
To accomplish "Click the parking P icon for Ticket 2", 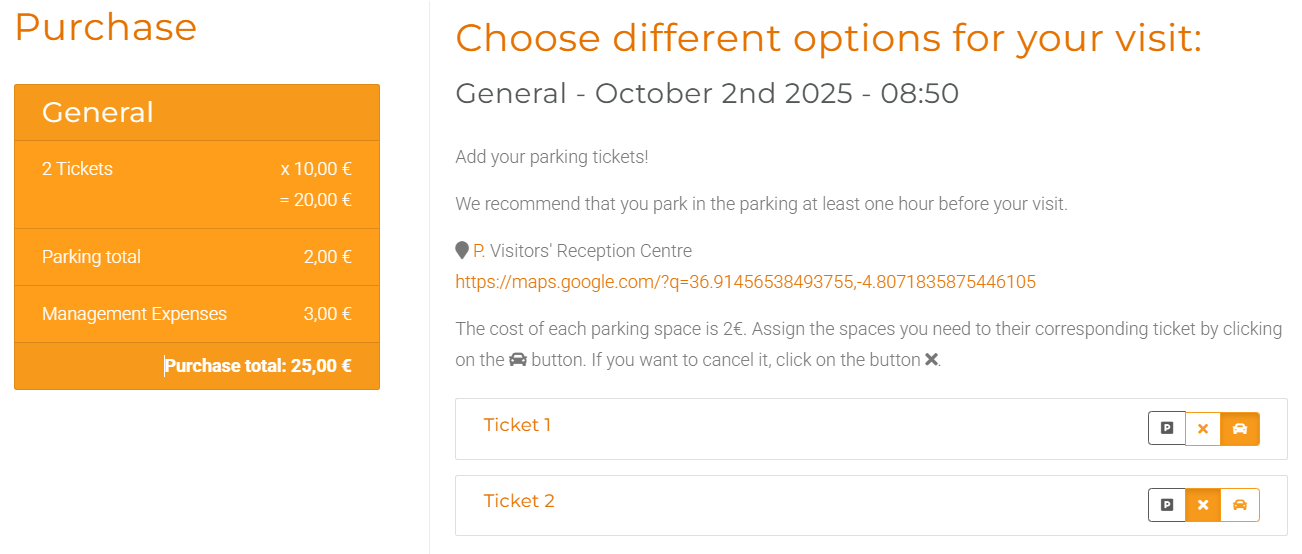I will click(1166, 505).
